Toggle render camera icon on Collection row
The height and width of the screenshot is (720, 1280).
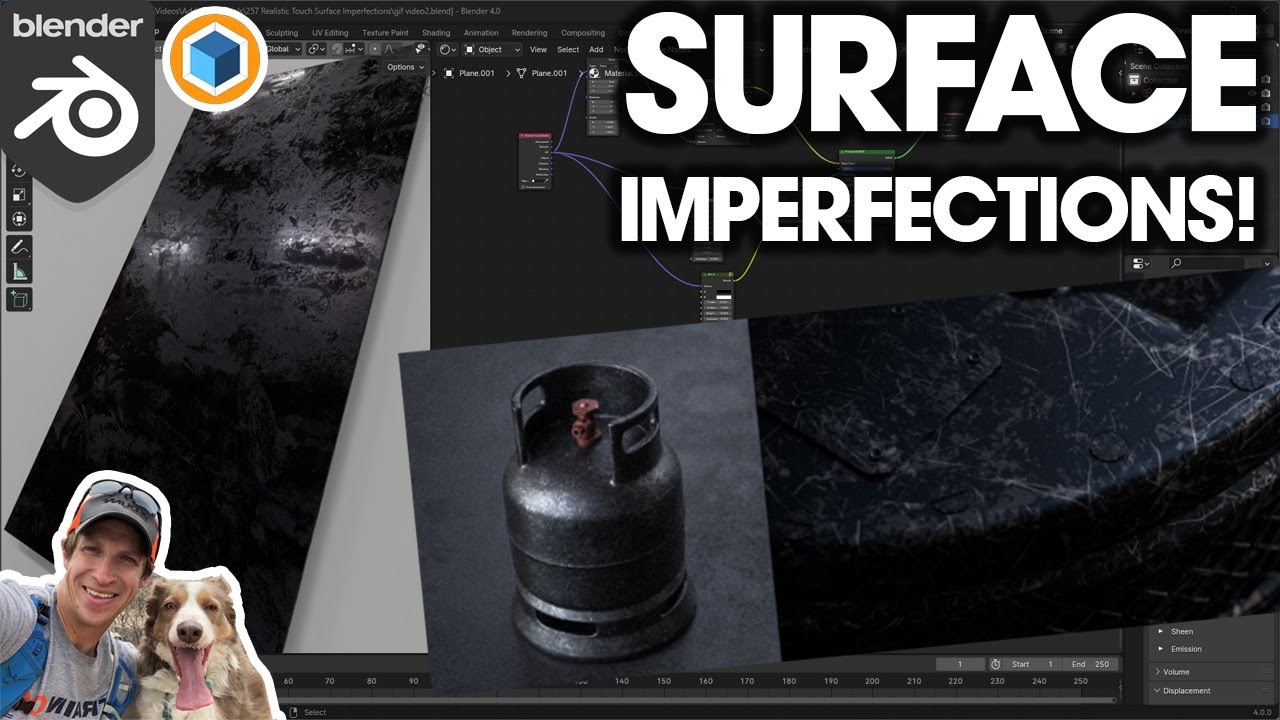click(1264, 80)
